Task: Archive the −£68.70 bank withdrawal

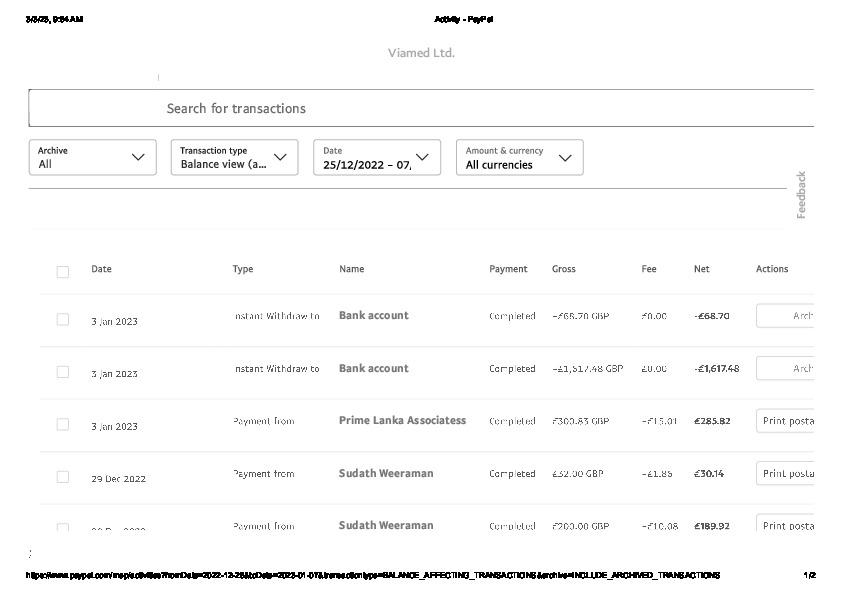Action: [x=786, y=316]
